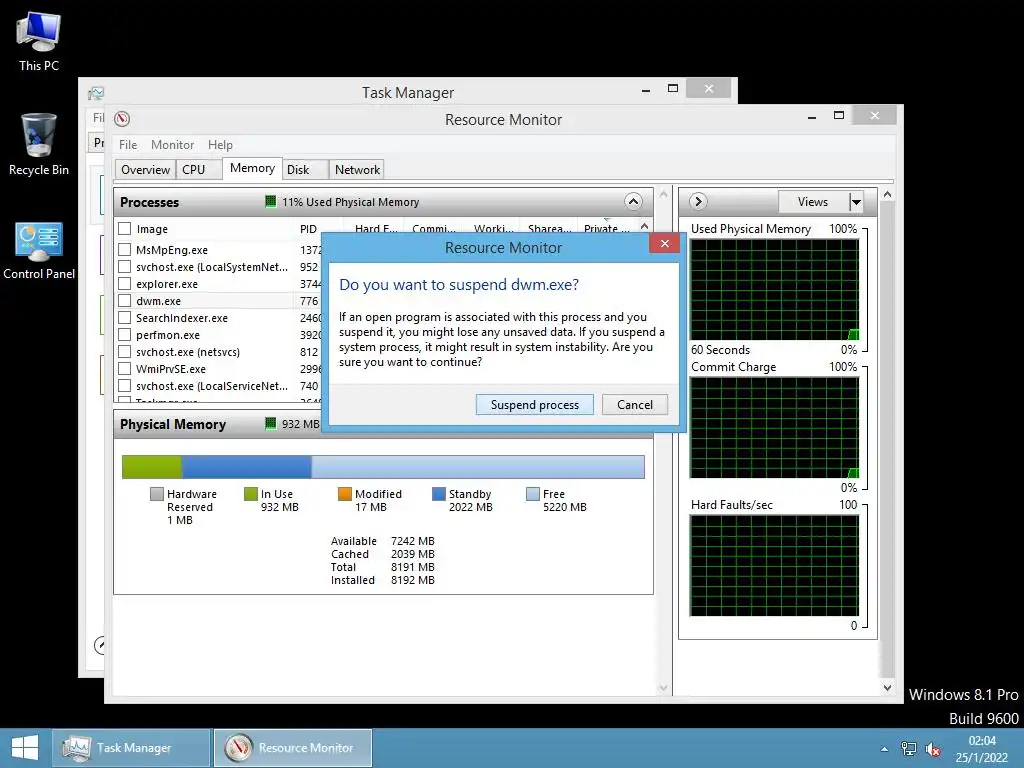Open This PC desktop icon
Viewport: 1024px width, 768px height.
(39, 41)
